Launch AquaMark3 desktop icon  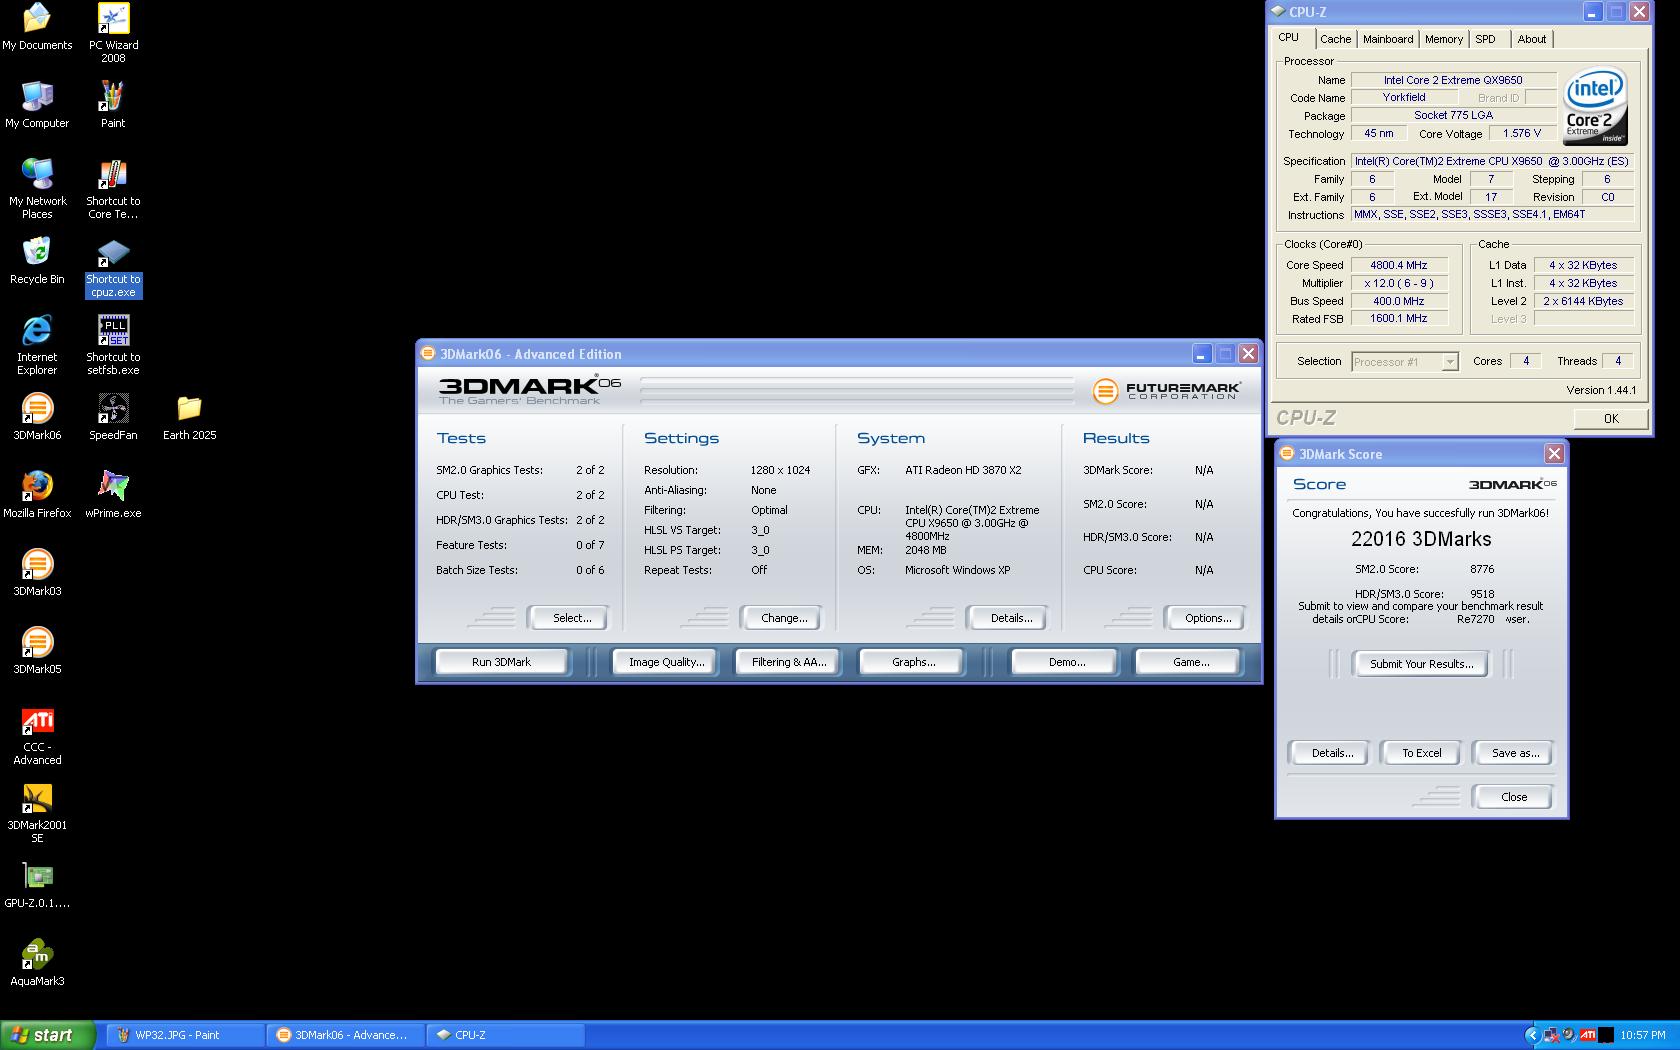tap(37, 963)
